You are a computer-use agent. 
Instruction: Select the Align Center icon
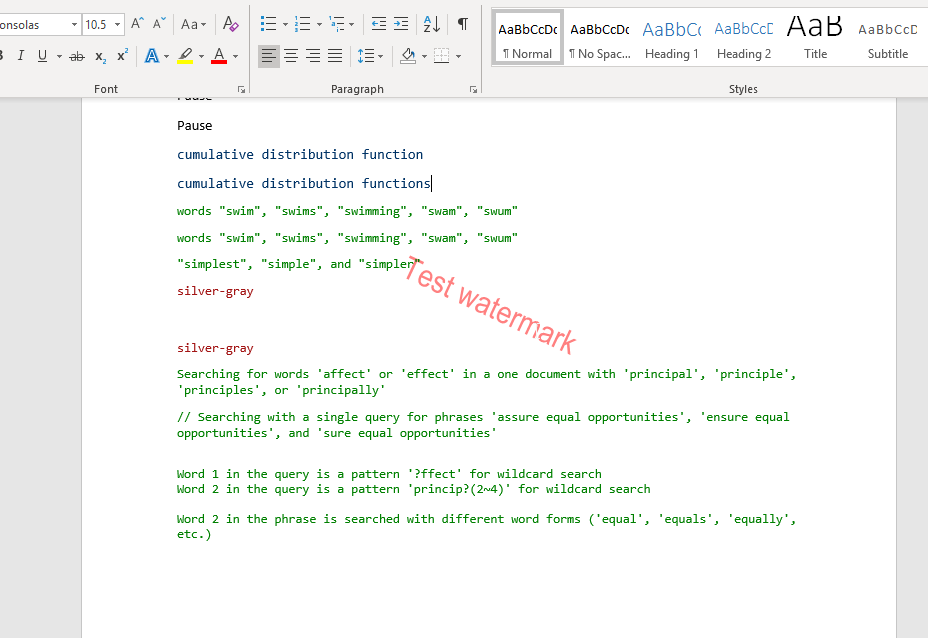point(292,54)
